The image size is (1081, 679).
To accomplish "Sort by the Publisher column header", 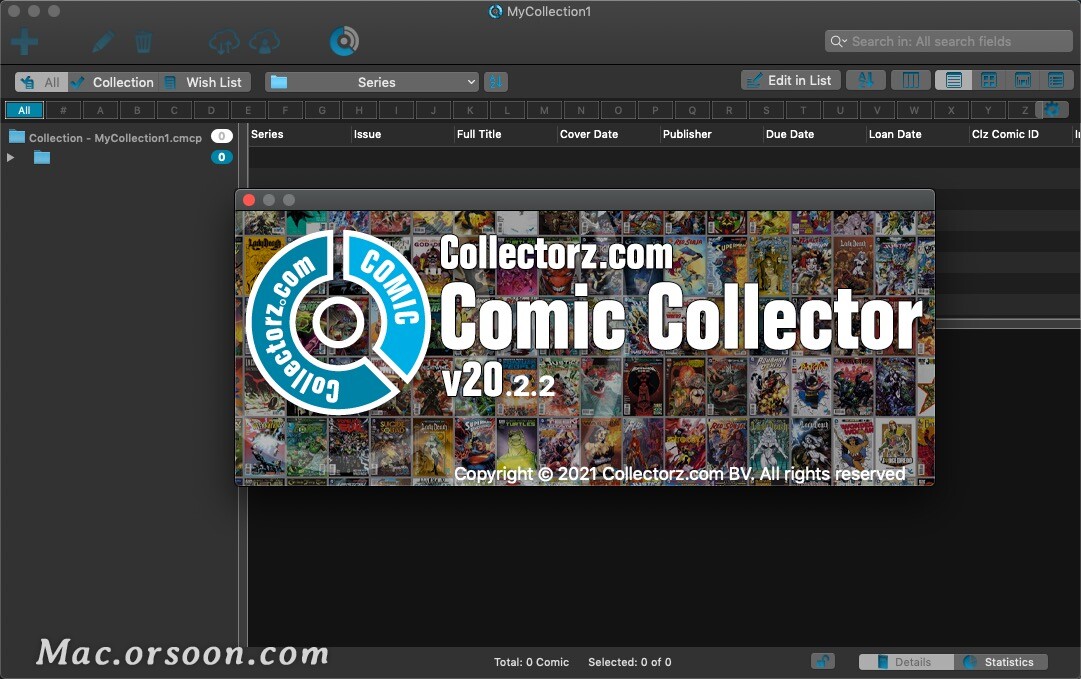I will click(x=711, y=134).
